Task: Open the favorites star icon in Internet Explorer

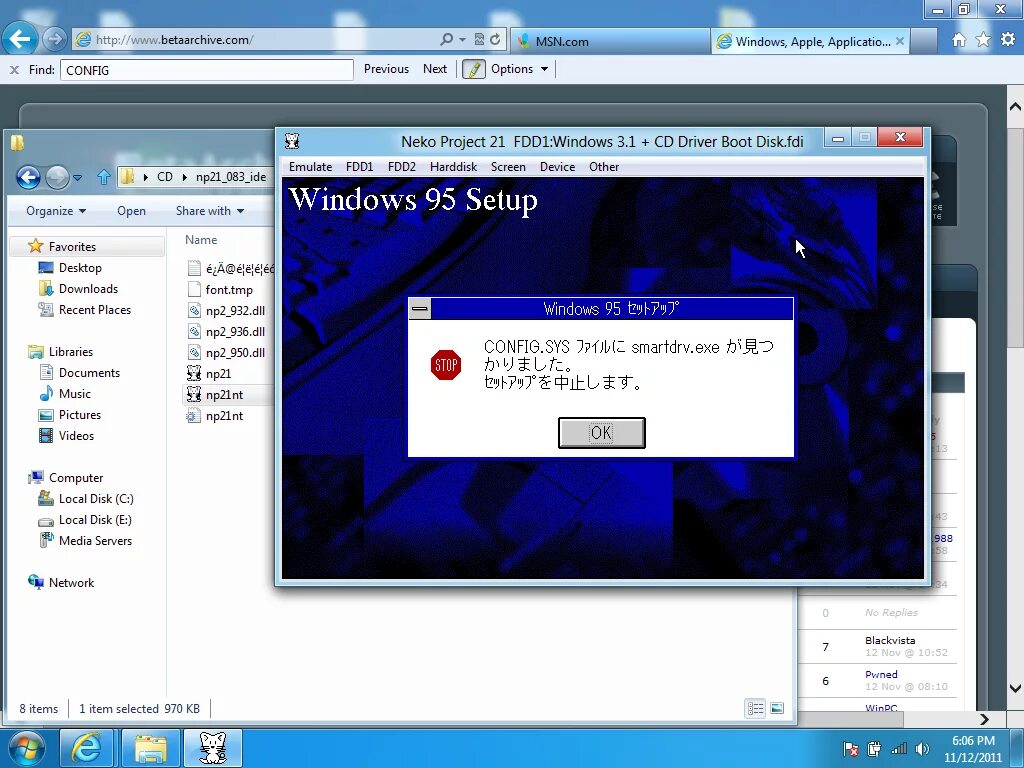Action: [x=983, y=40]
